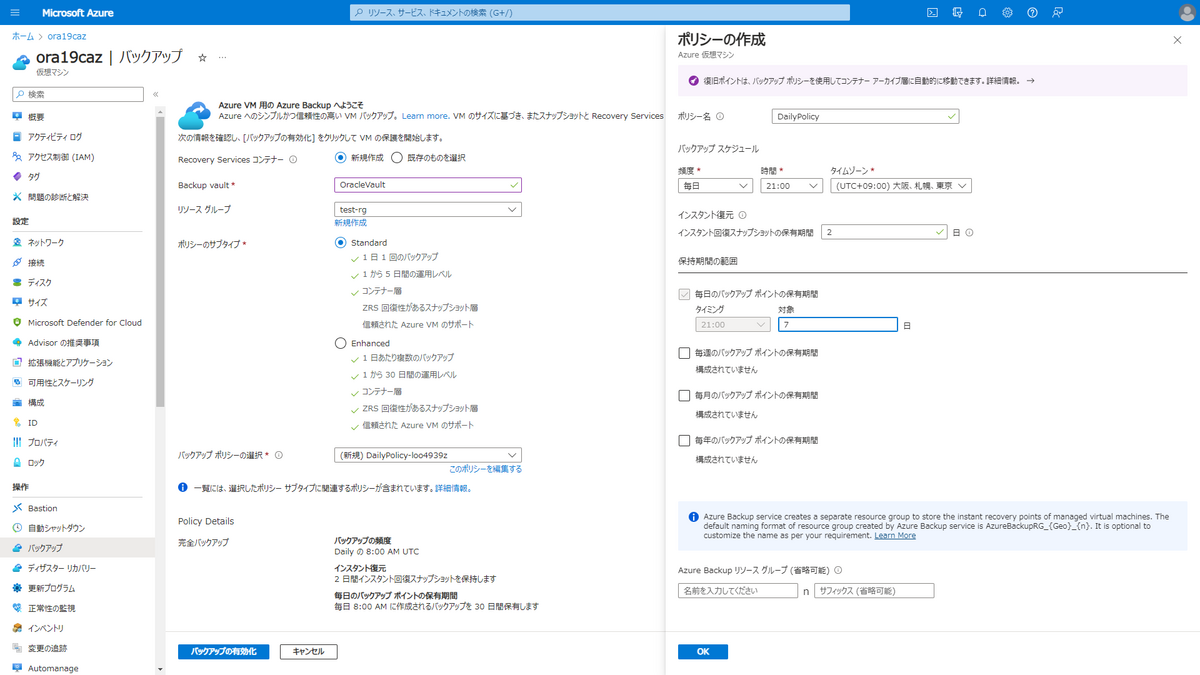
Task: Edit instant restore snapshot retention days field
Action: (x=884, y=232)
